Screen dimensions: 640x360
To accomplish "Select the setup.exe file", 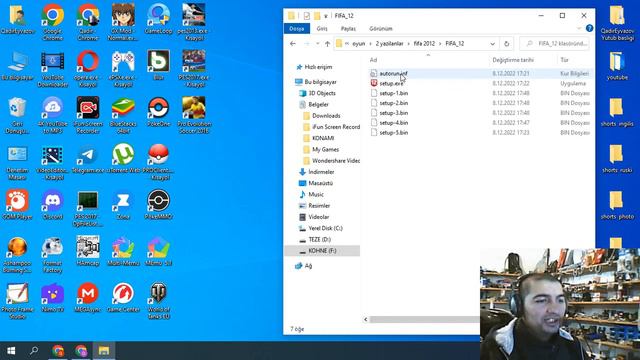I will (x=391, y=83).
